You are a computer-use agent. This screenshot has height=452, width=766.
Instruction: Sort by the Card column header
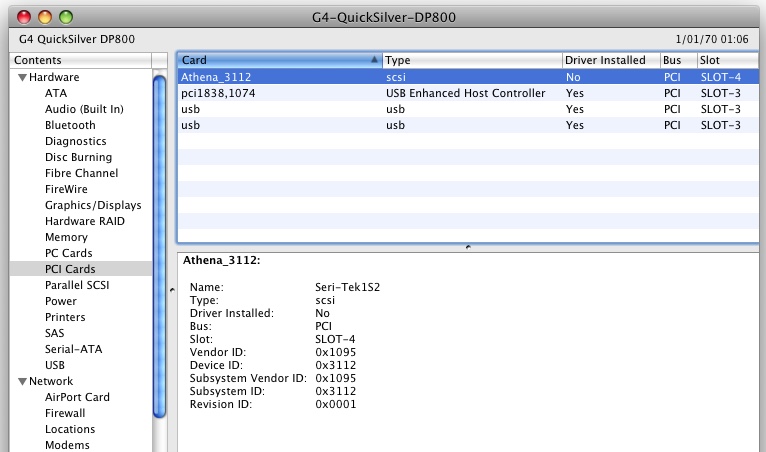click(280, 60)
